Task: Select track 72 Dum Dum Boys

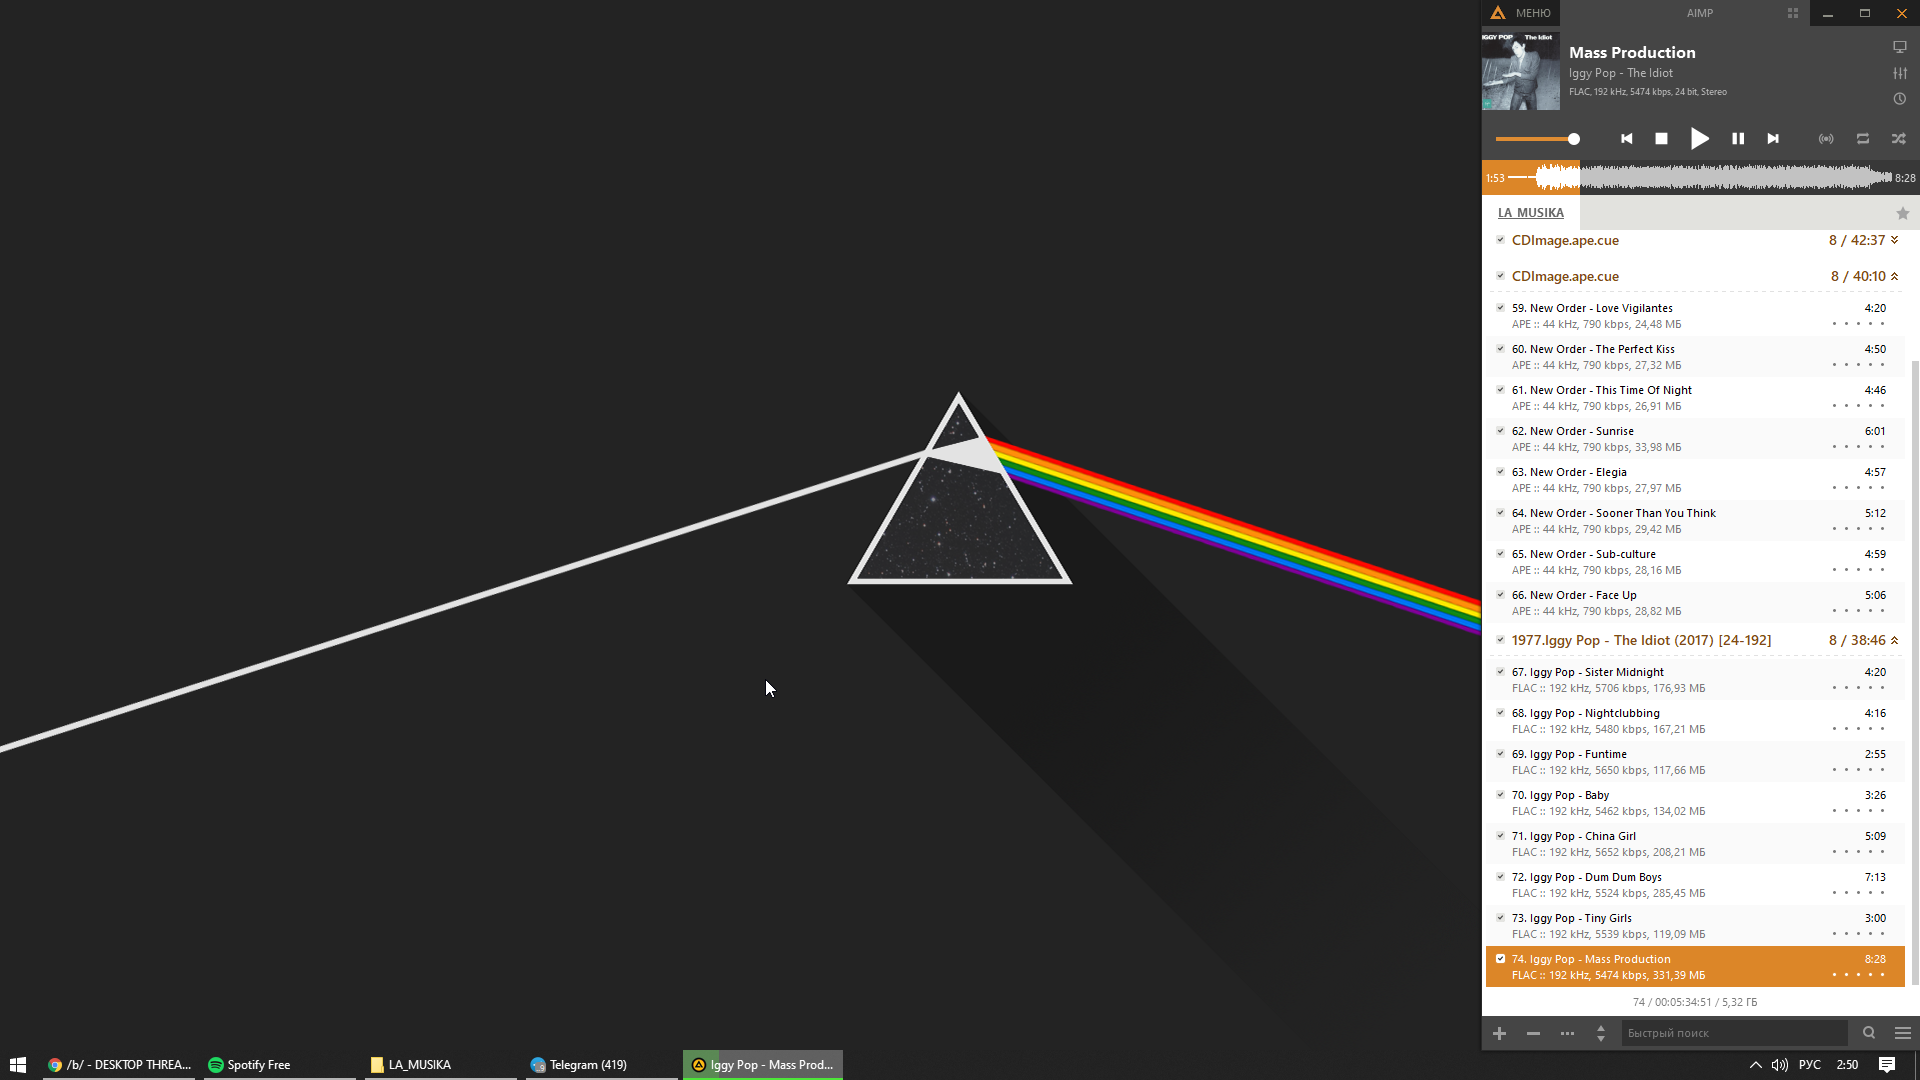Action: coord(1695,885)
